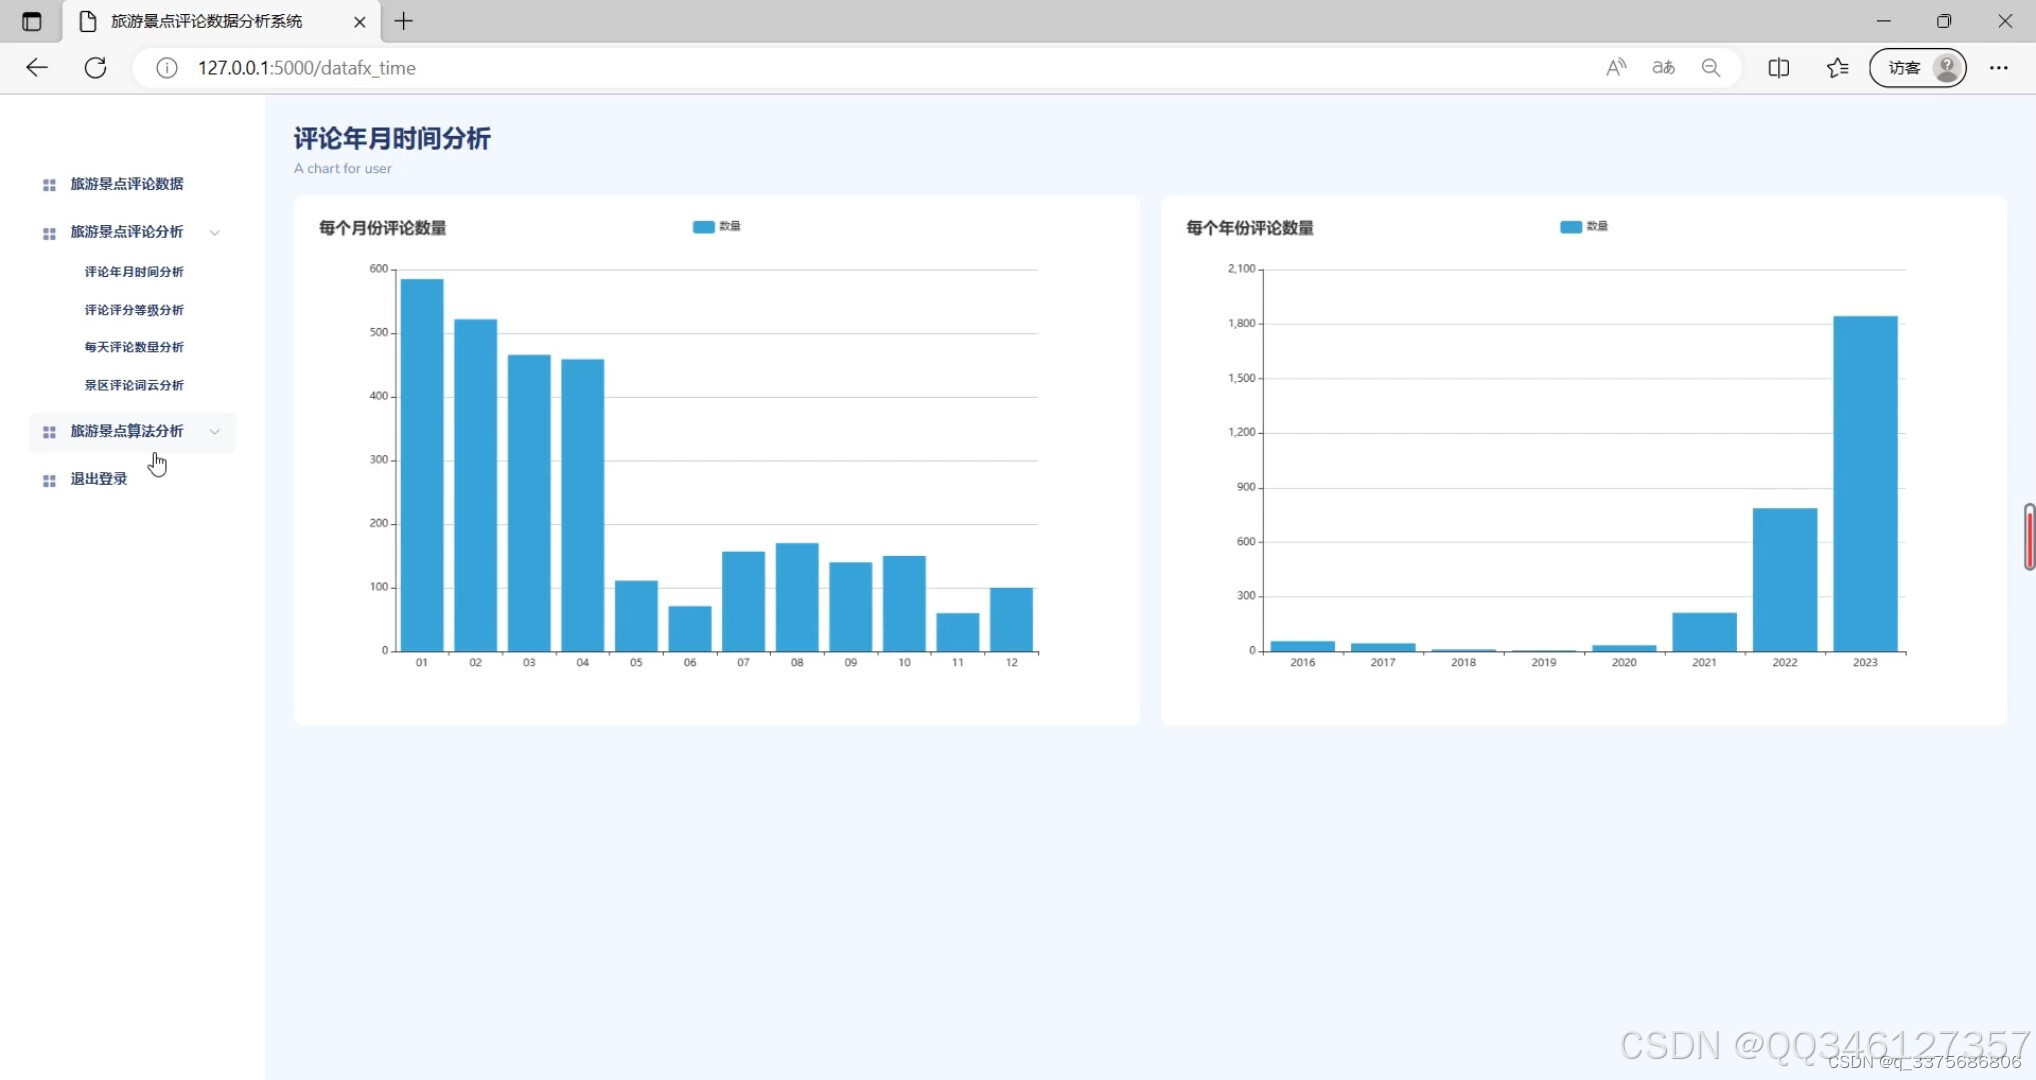Viewport: 2036px width, 1080px height.
Task: Open 每天评论数量分析 page
Action: [x=134, y=347]
